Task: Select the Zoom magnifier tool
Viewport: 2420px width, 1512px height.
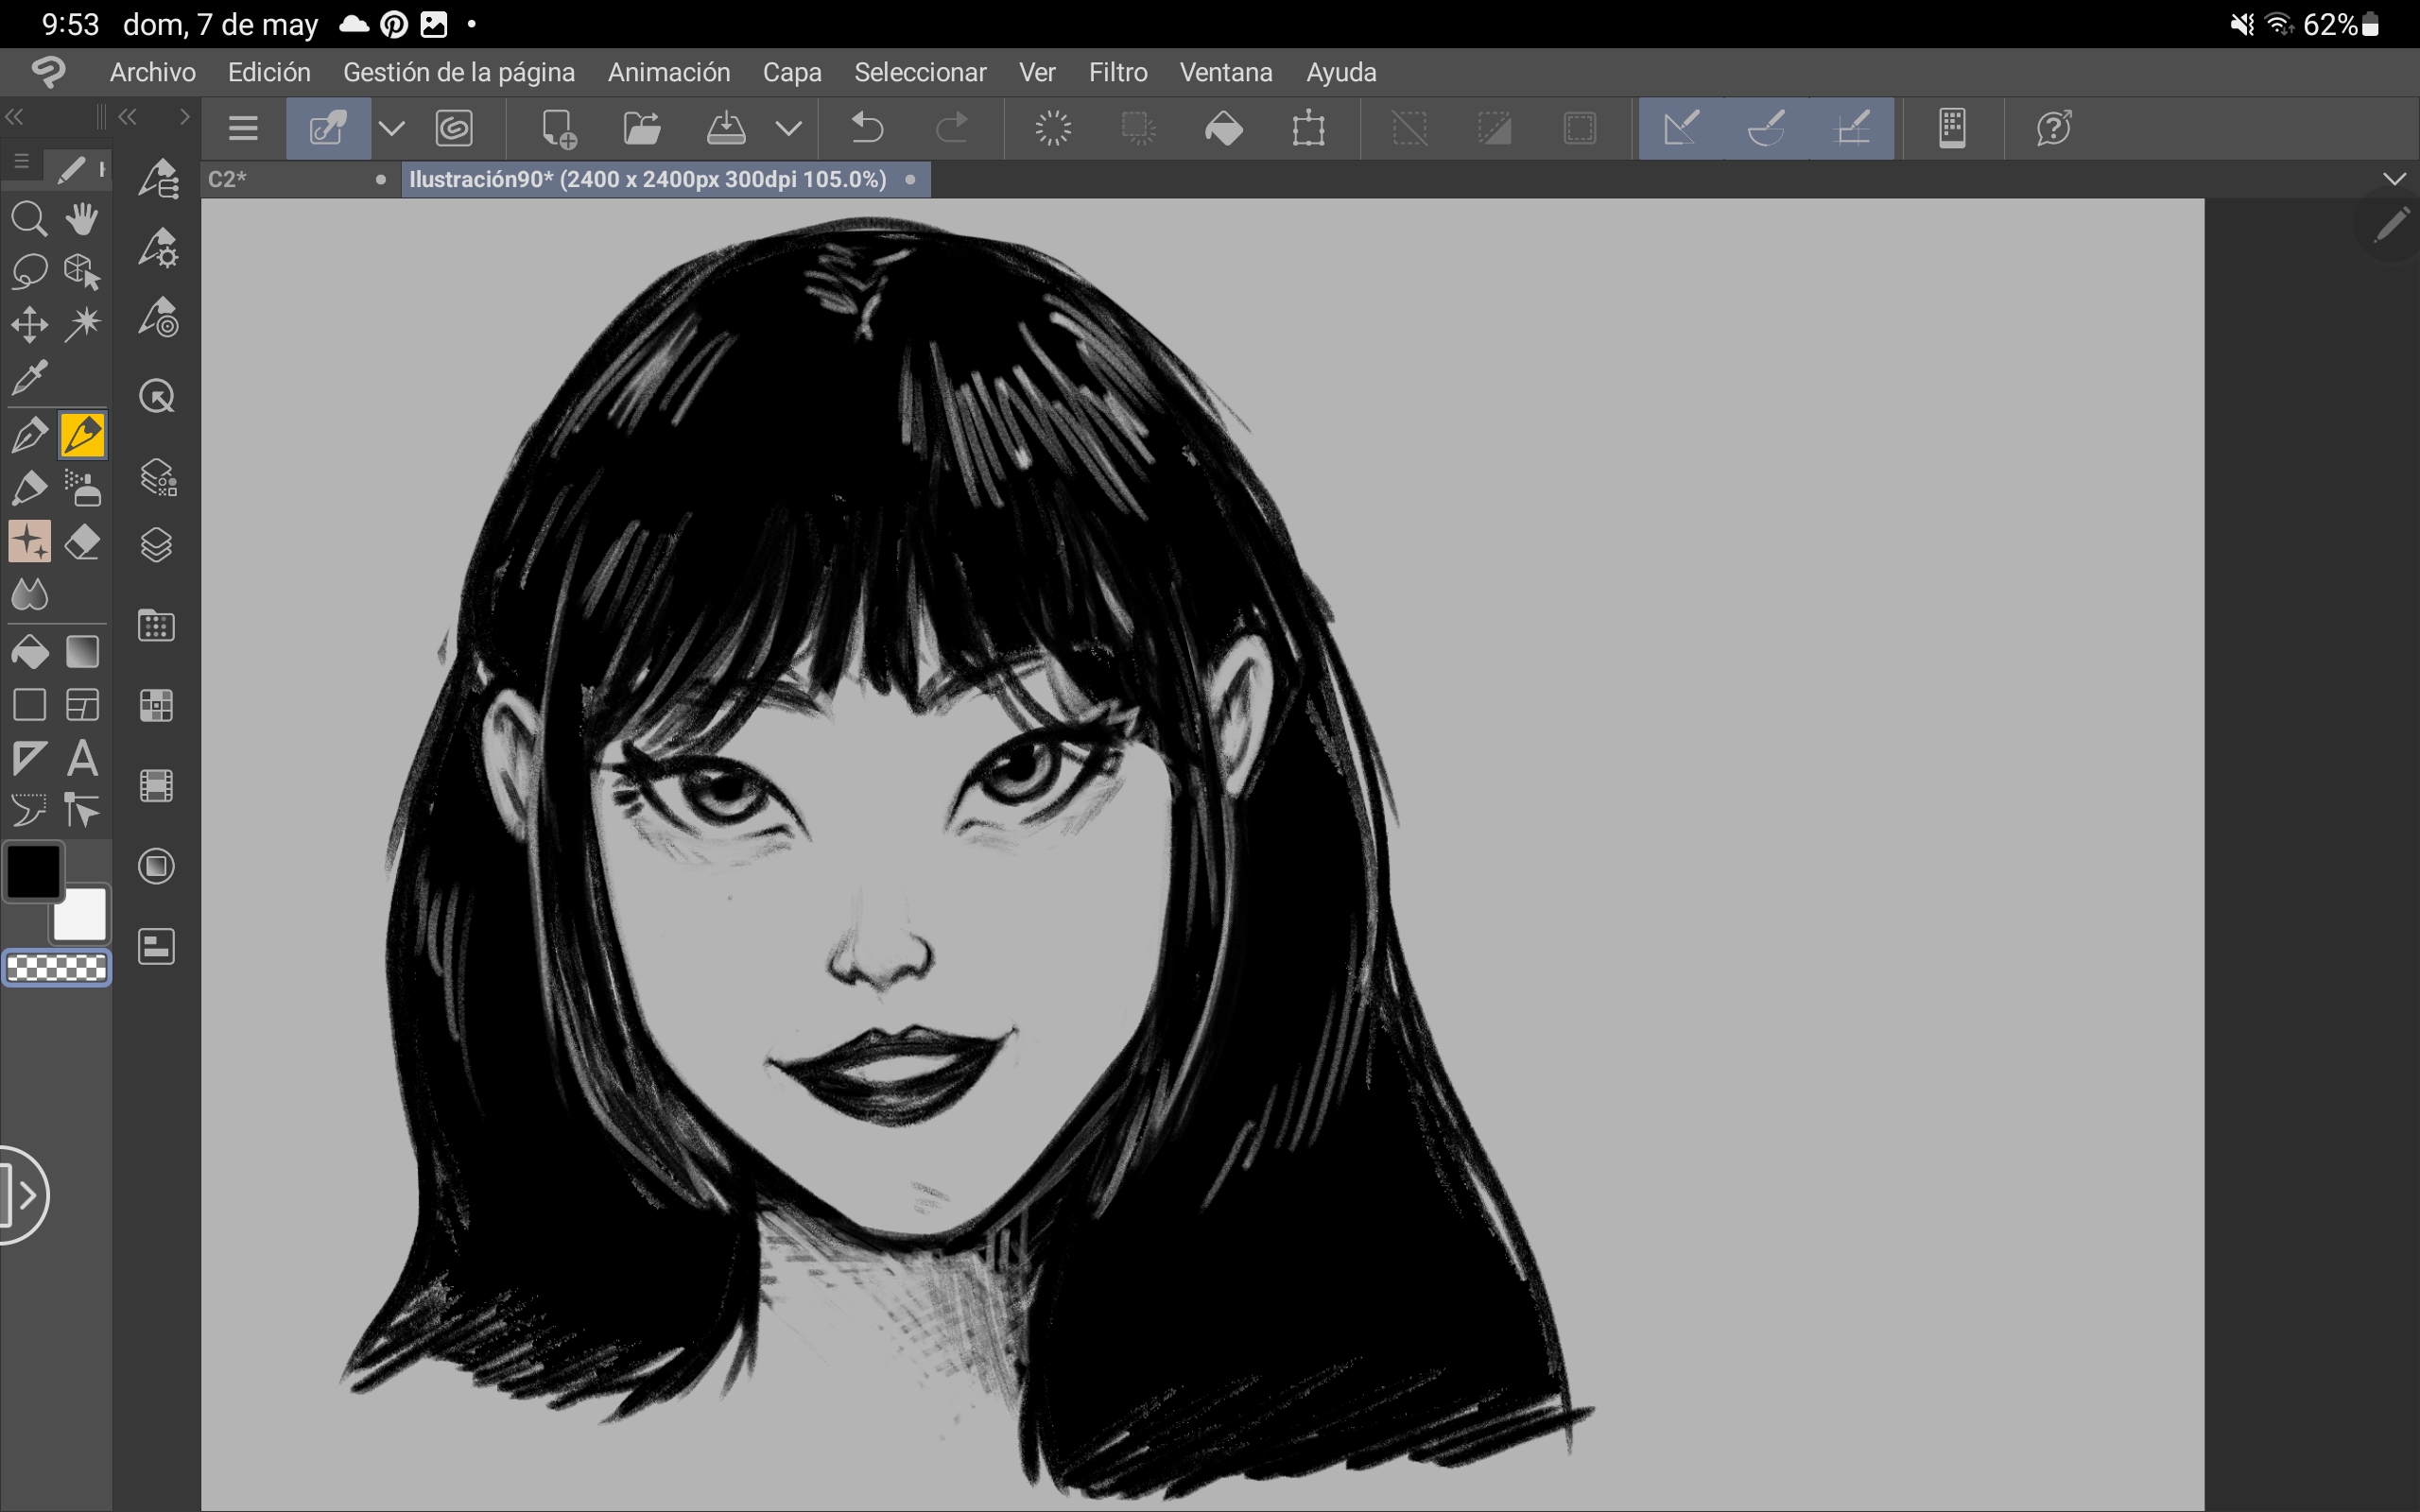Action: point(29,218)
